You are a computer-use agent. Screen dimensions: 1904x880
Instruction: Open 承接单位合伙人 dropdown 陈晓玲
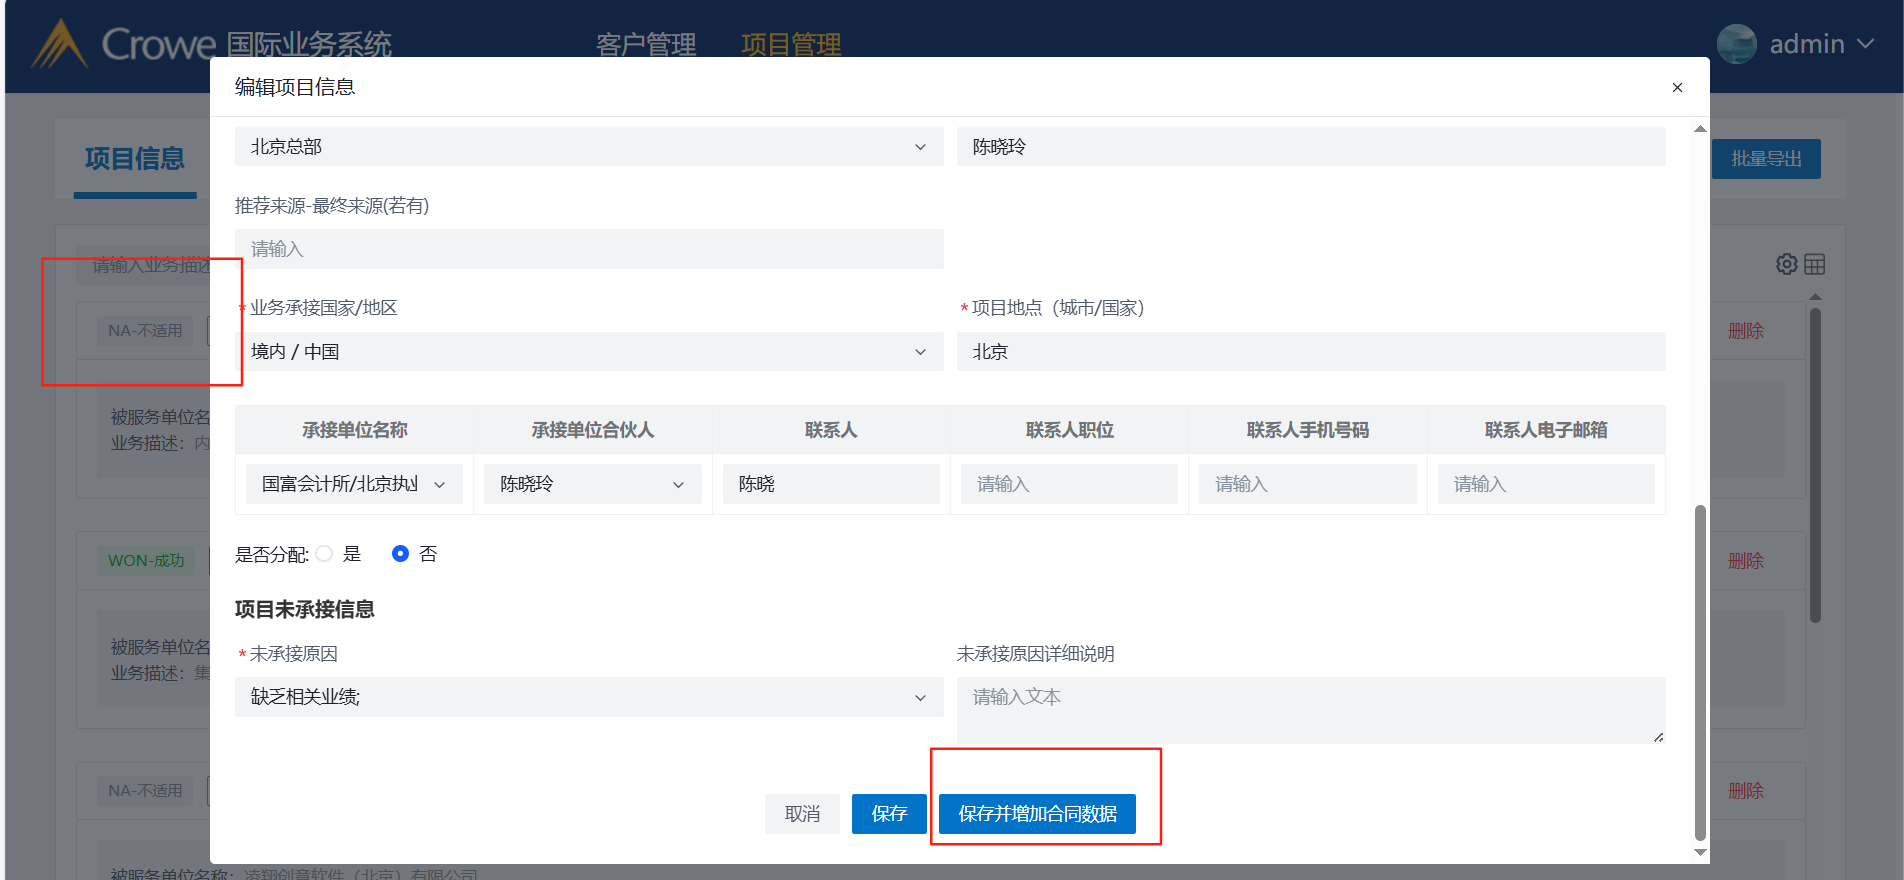point(592,484)
